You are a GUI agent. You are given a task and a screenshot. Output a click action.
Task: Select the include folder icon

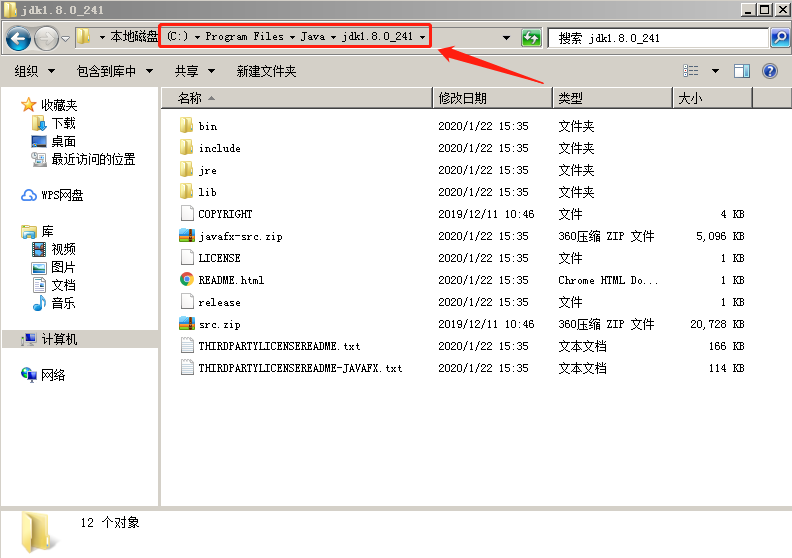coord(186,147)
